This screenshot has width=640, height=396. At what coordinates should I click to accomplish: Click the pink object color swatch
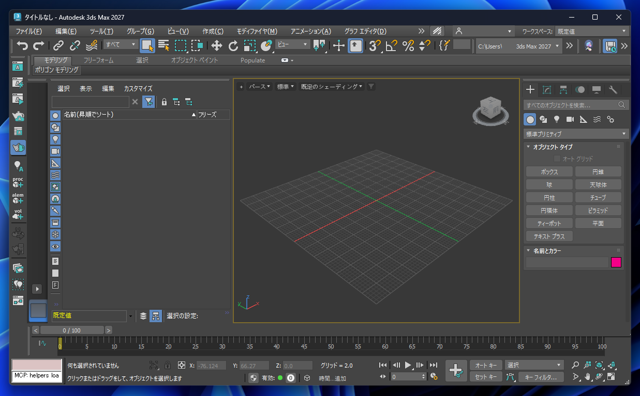(x=616, y=263)
